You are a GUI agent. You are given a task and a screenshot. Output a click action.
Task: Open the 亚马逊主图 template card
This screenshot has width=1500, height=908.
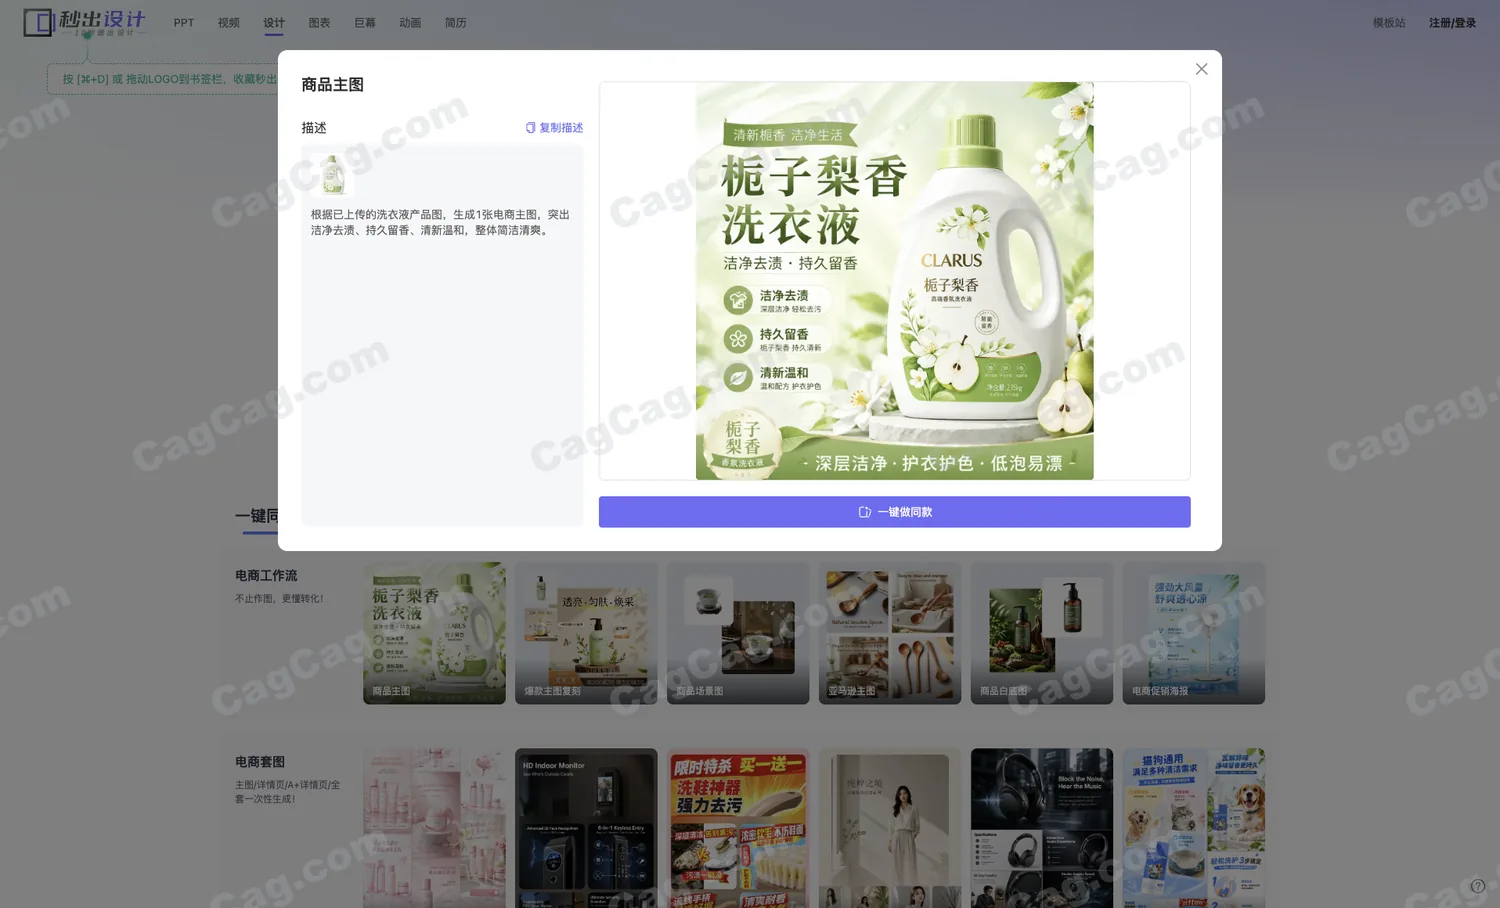tap(890, 633)
